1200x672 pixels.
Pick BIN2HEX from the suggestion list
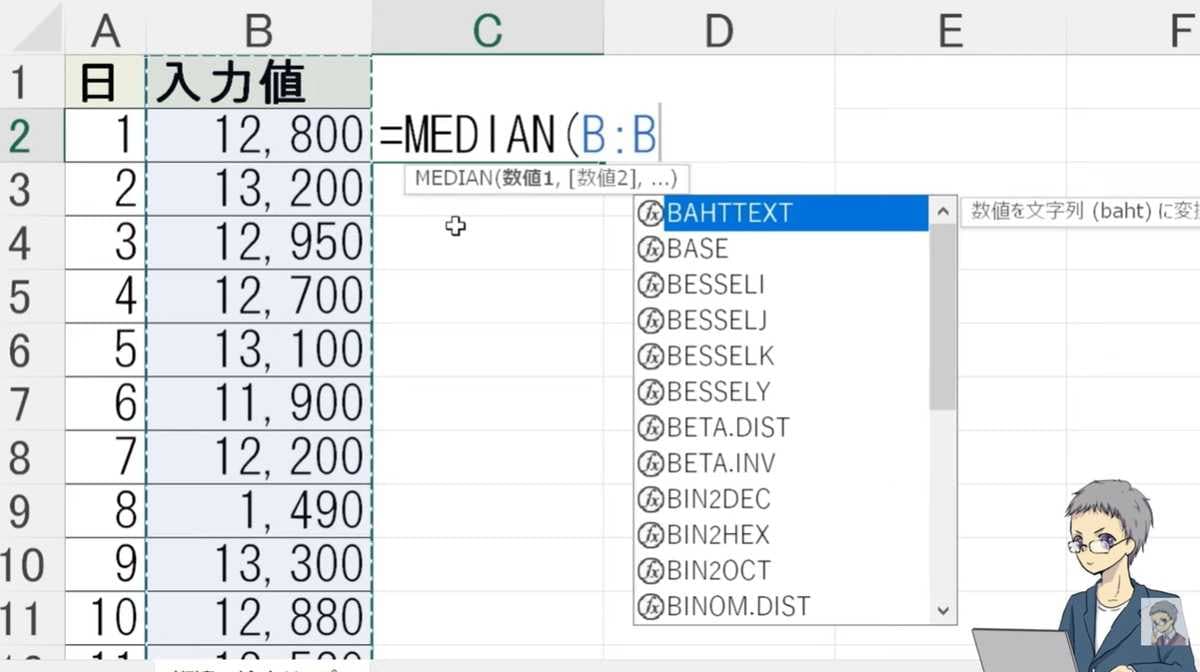(x=718, y=535)
